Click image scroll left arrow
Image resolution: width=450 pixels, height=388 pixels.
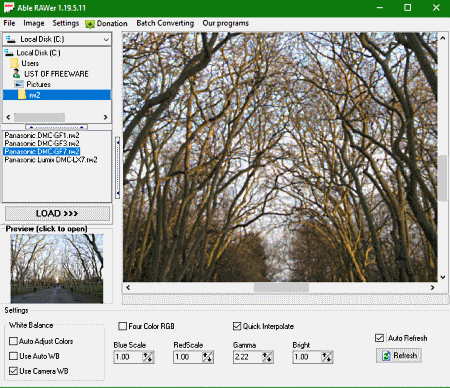click(128, 287)
